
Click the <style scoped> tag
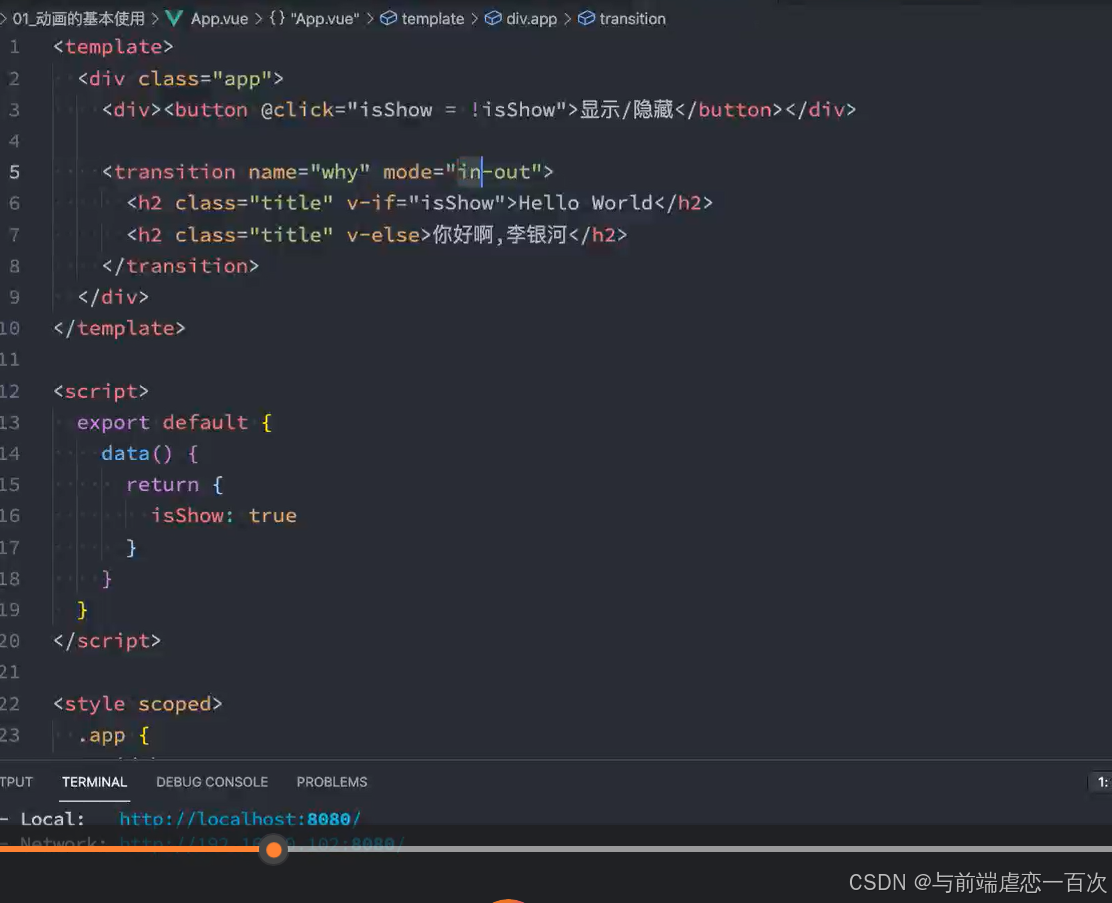[138, 704]
